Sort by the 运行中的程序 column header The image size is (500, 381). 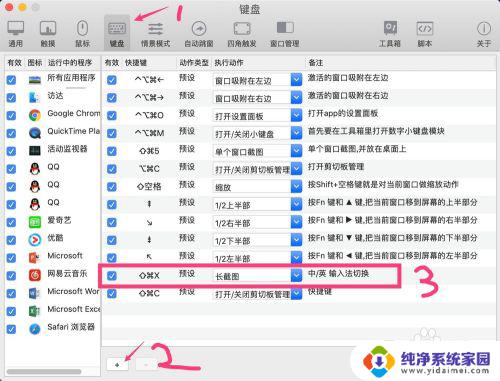pos(70,63)
